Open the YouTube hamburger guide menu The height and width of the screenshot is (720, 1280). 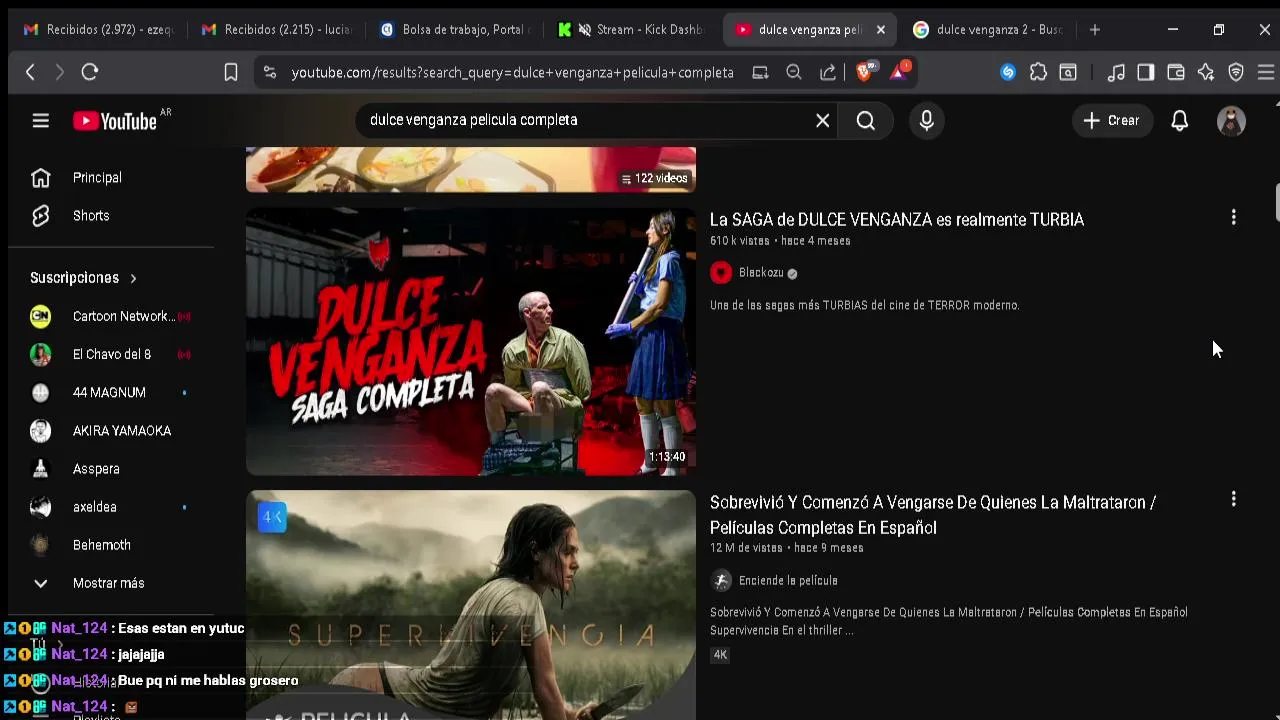[40, 121]
